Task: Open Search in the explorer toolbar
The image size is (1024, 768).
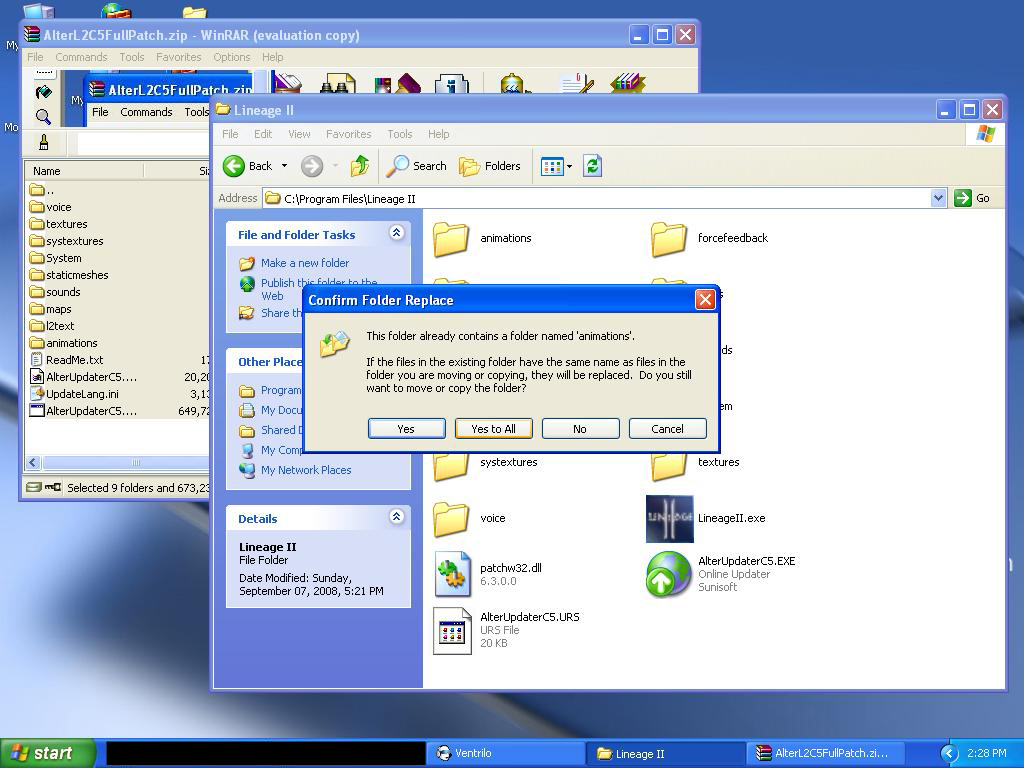Action: click(417, 166)
